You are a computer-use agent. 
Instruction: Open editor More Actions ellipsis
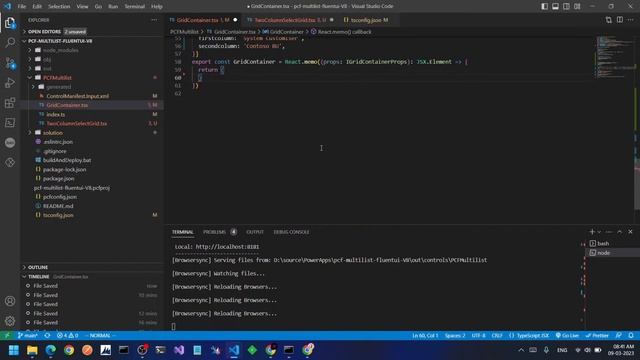pos(631,20)
